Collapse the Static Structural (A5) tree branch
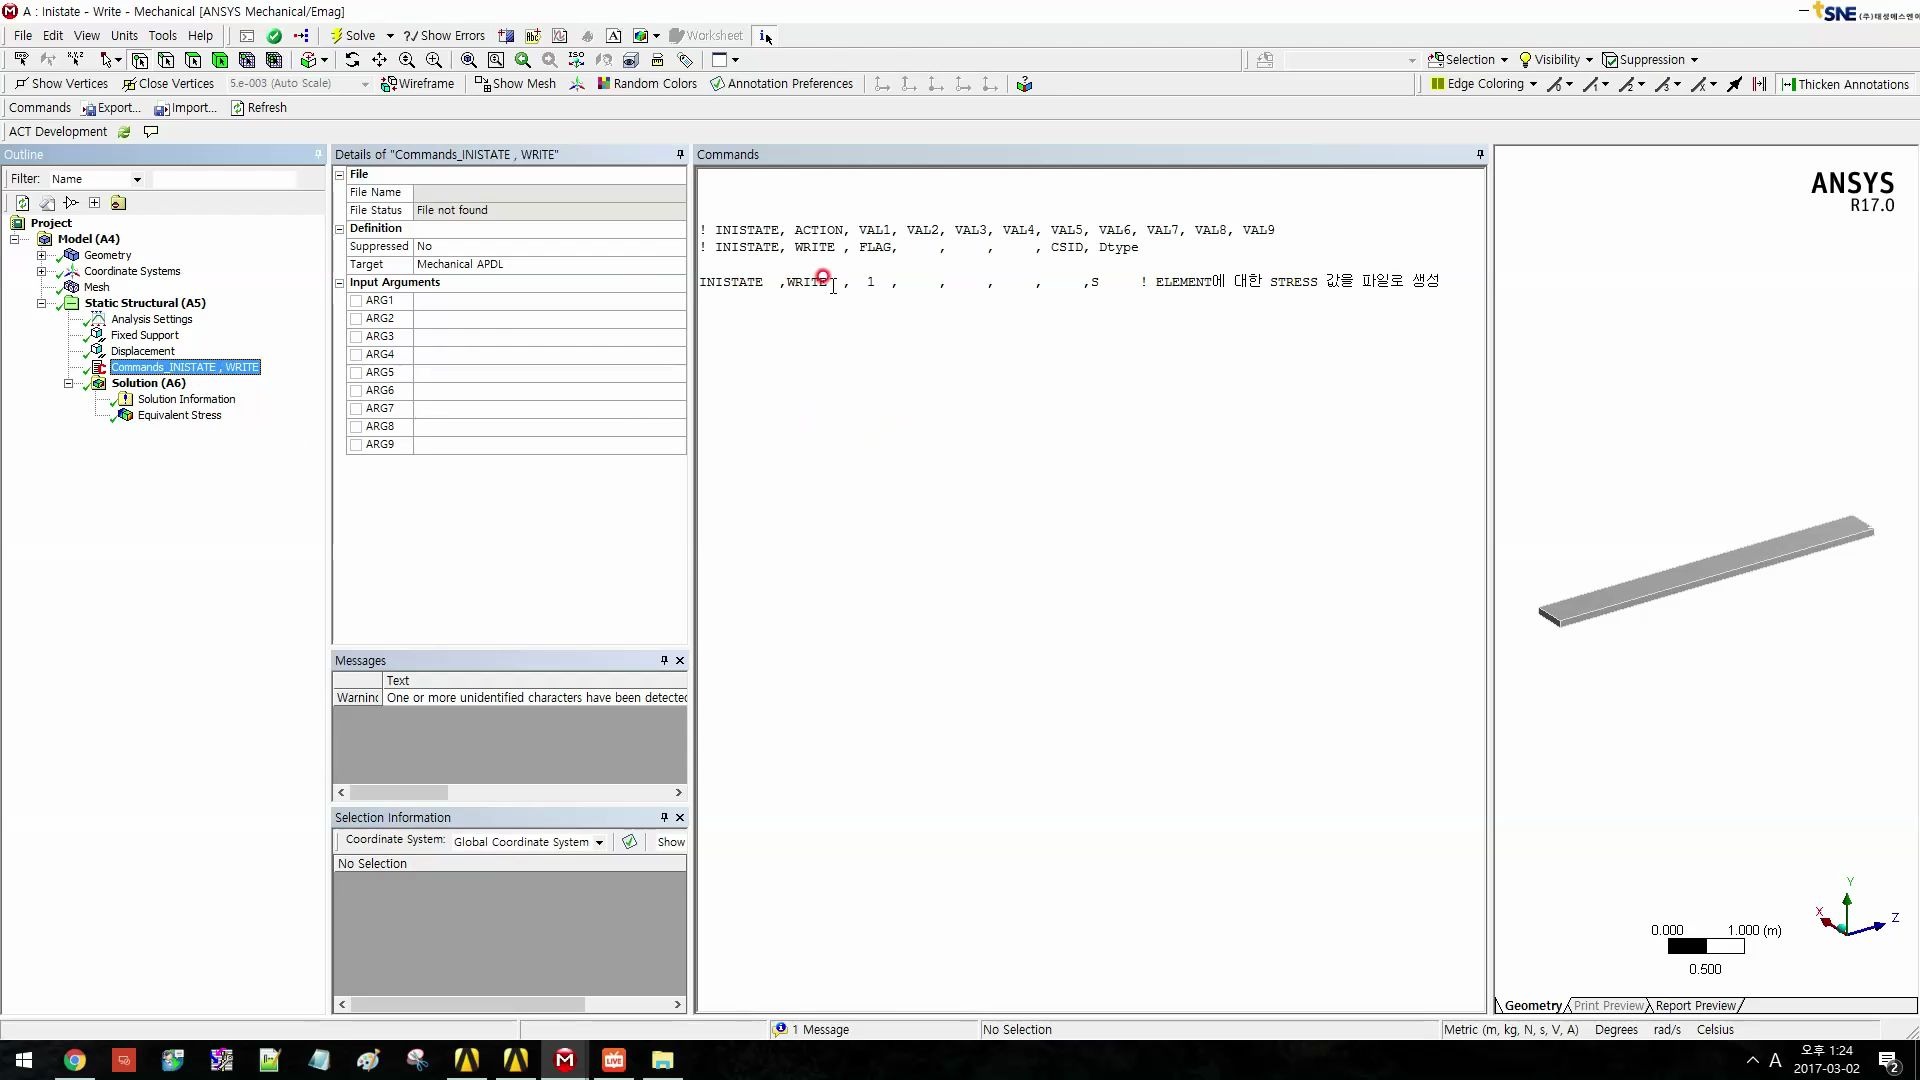 (x=41, y=303)
